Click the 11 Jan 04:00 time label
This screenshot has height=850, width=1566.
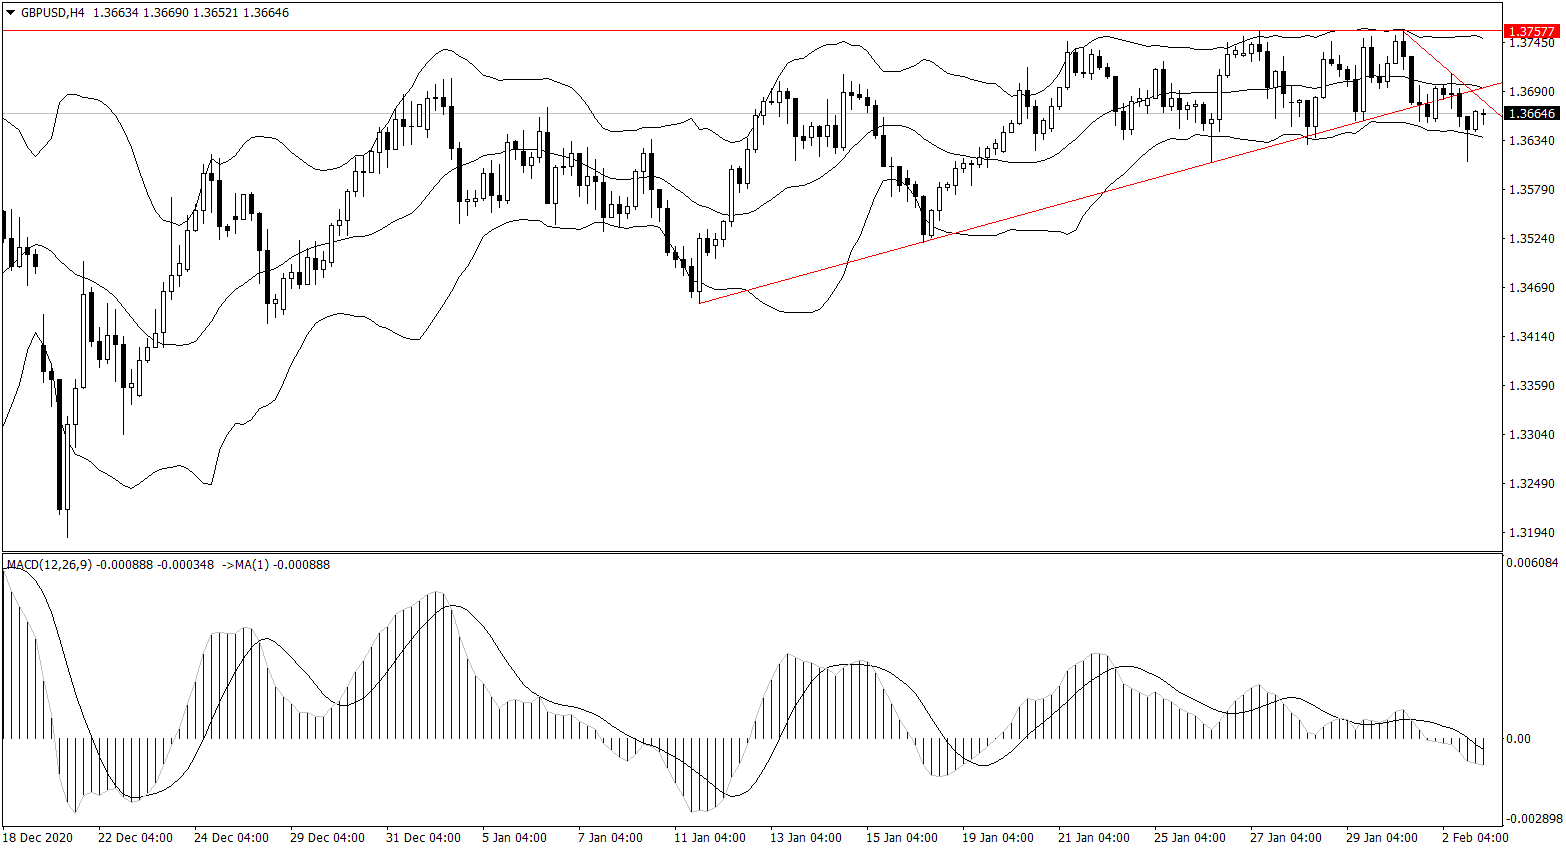[x=710, y=838]
